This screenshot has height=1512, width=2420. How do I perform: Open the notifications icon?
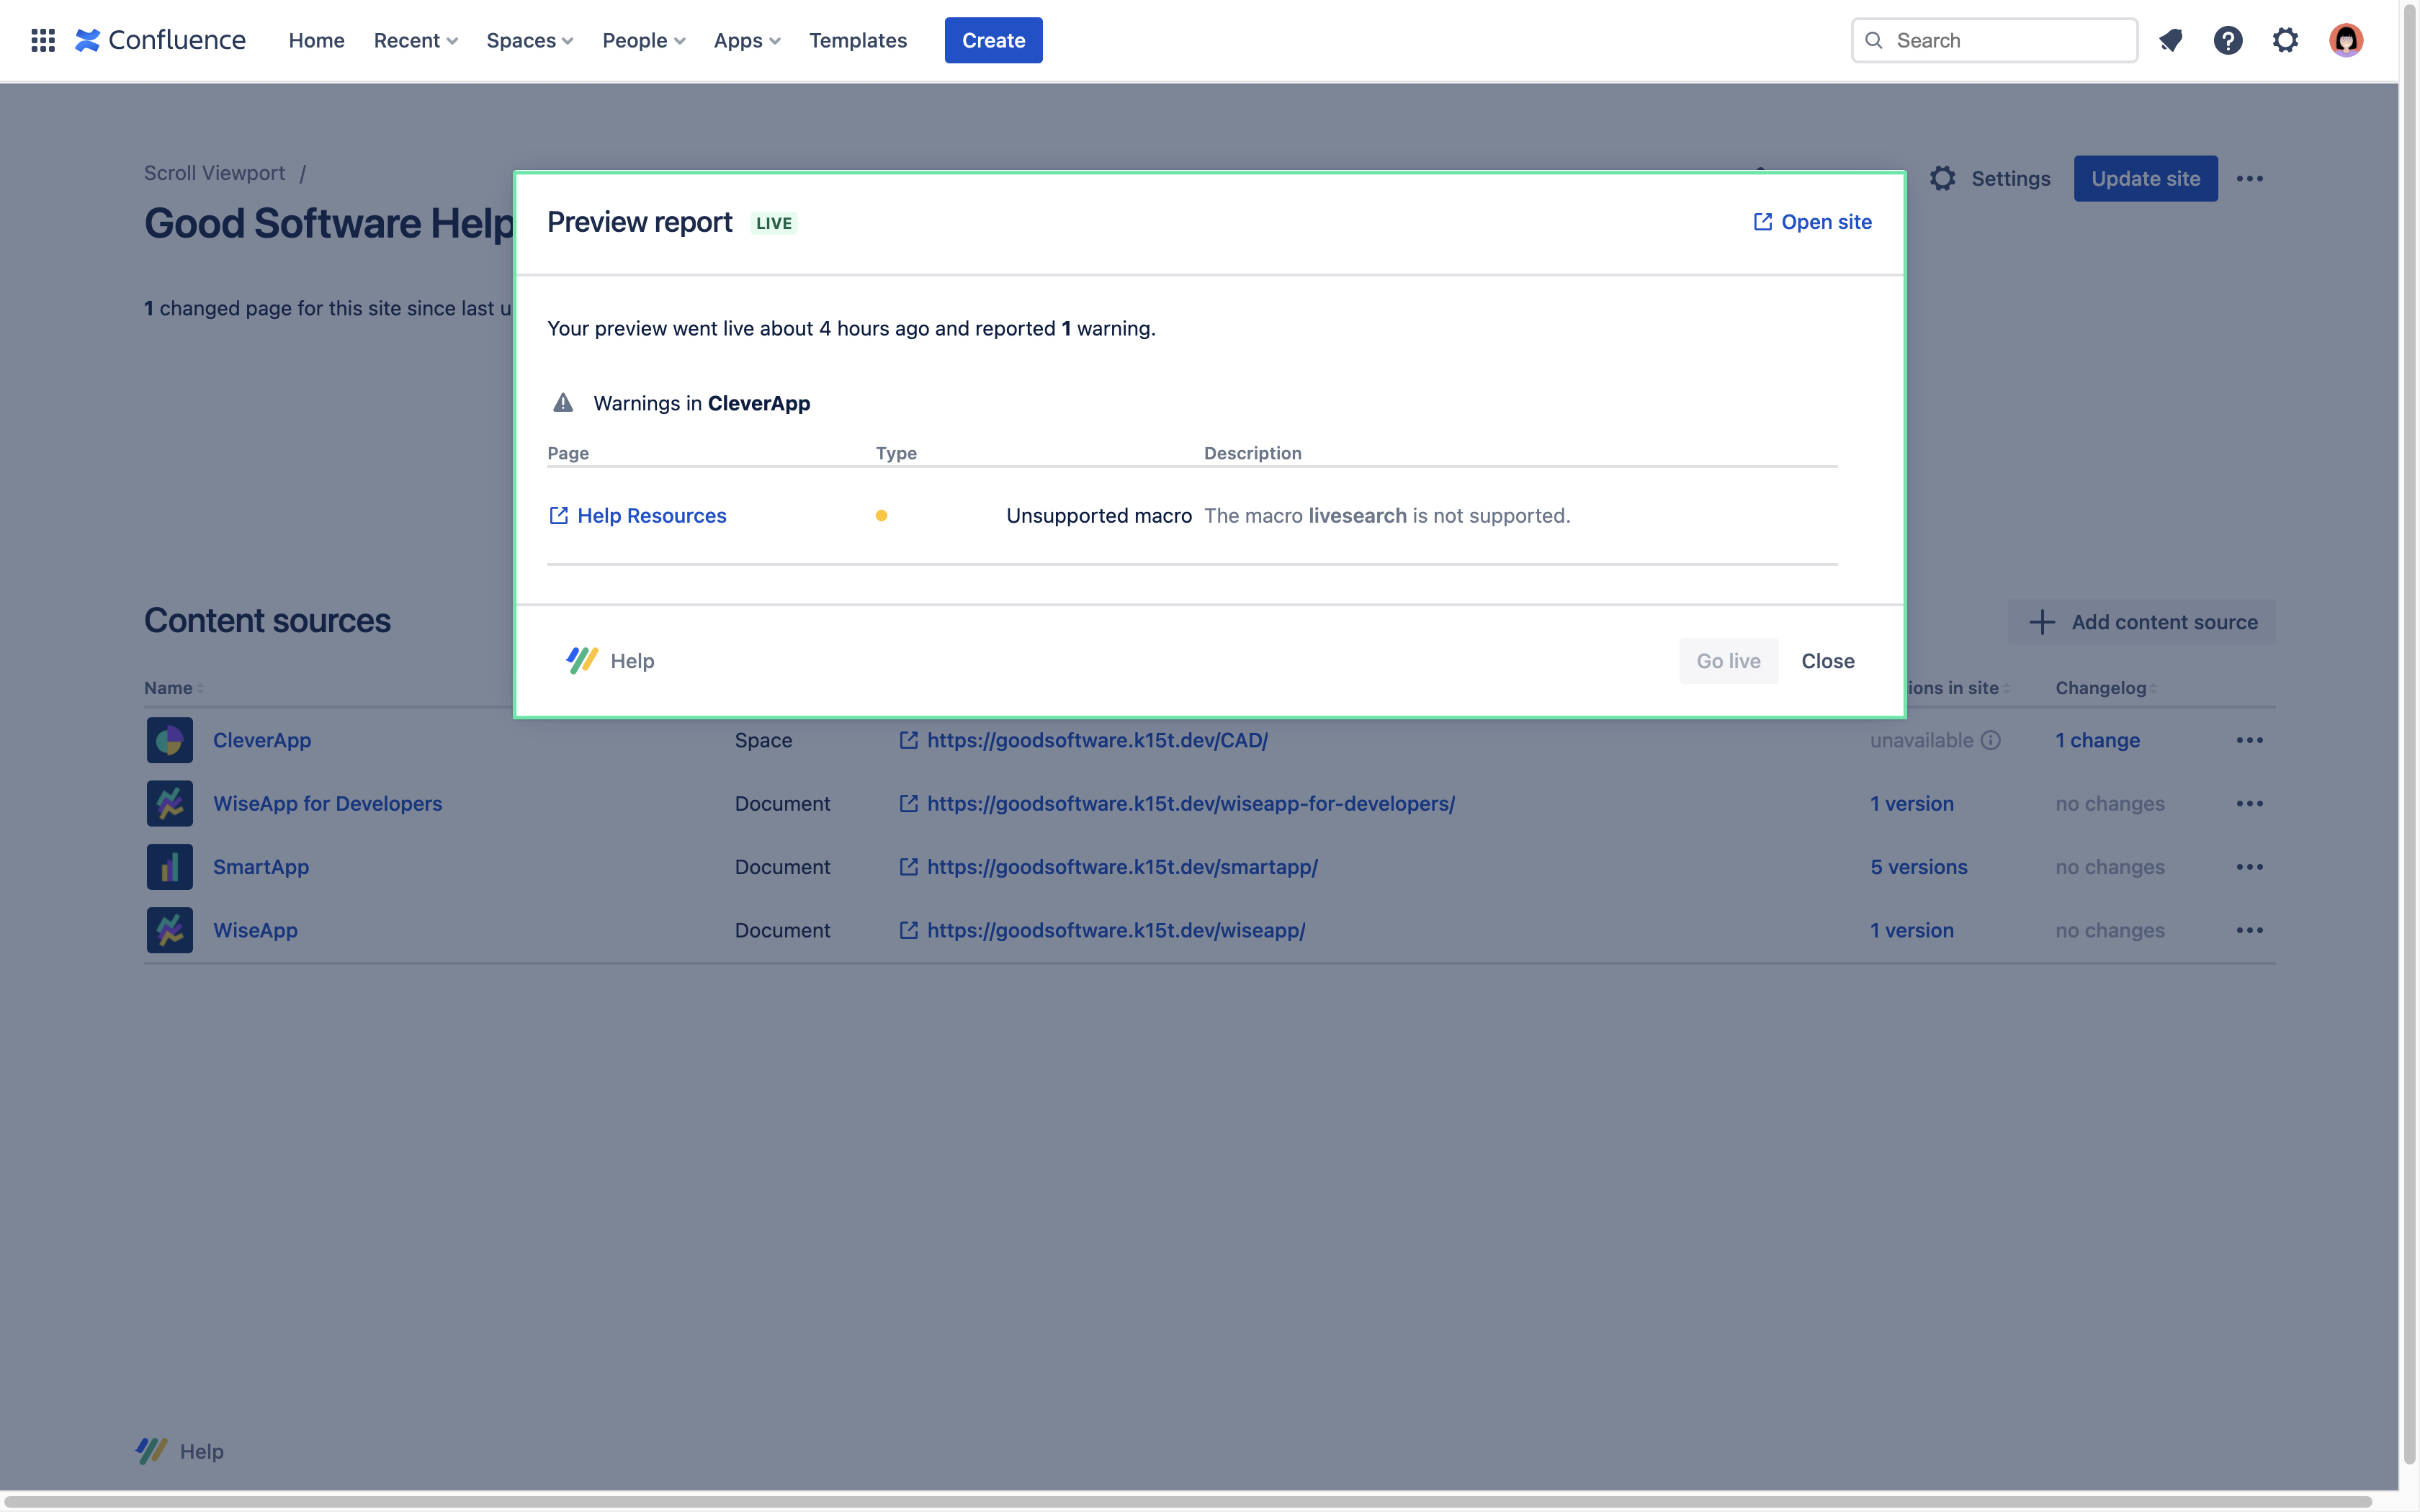coord(2170,40)
